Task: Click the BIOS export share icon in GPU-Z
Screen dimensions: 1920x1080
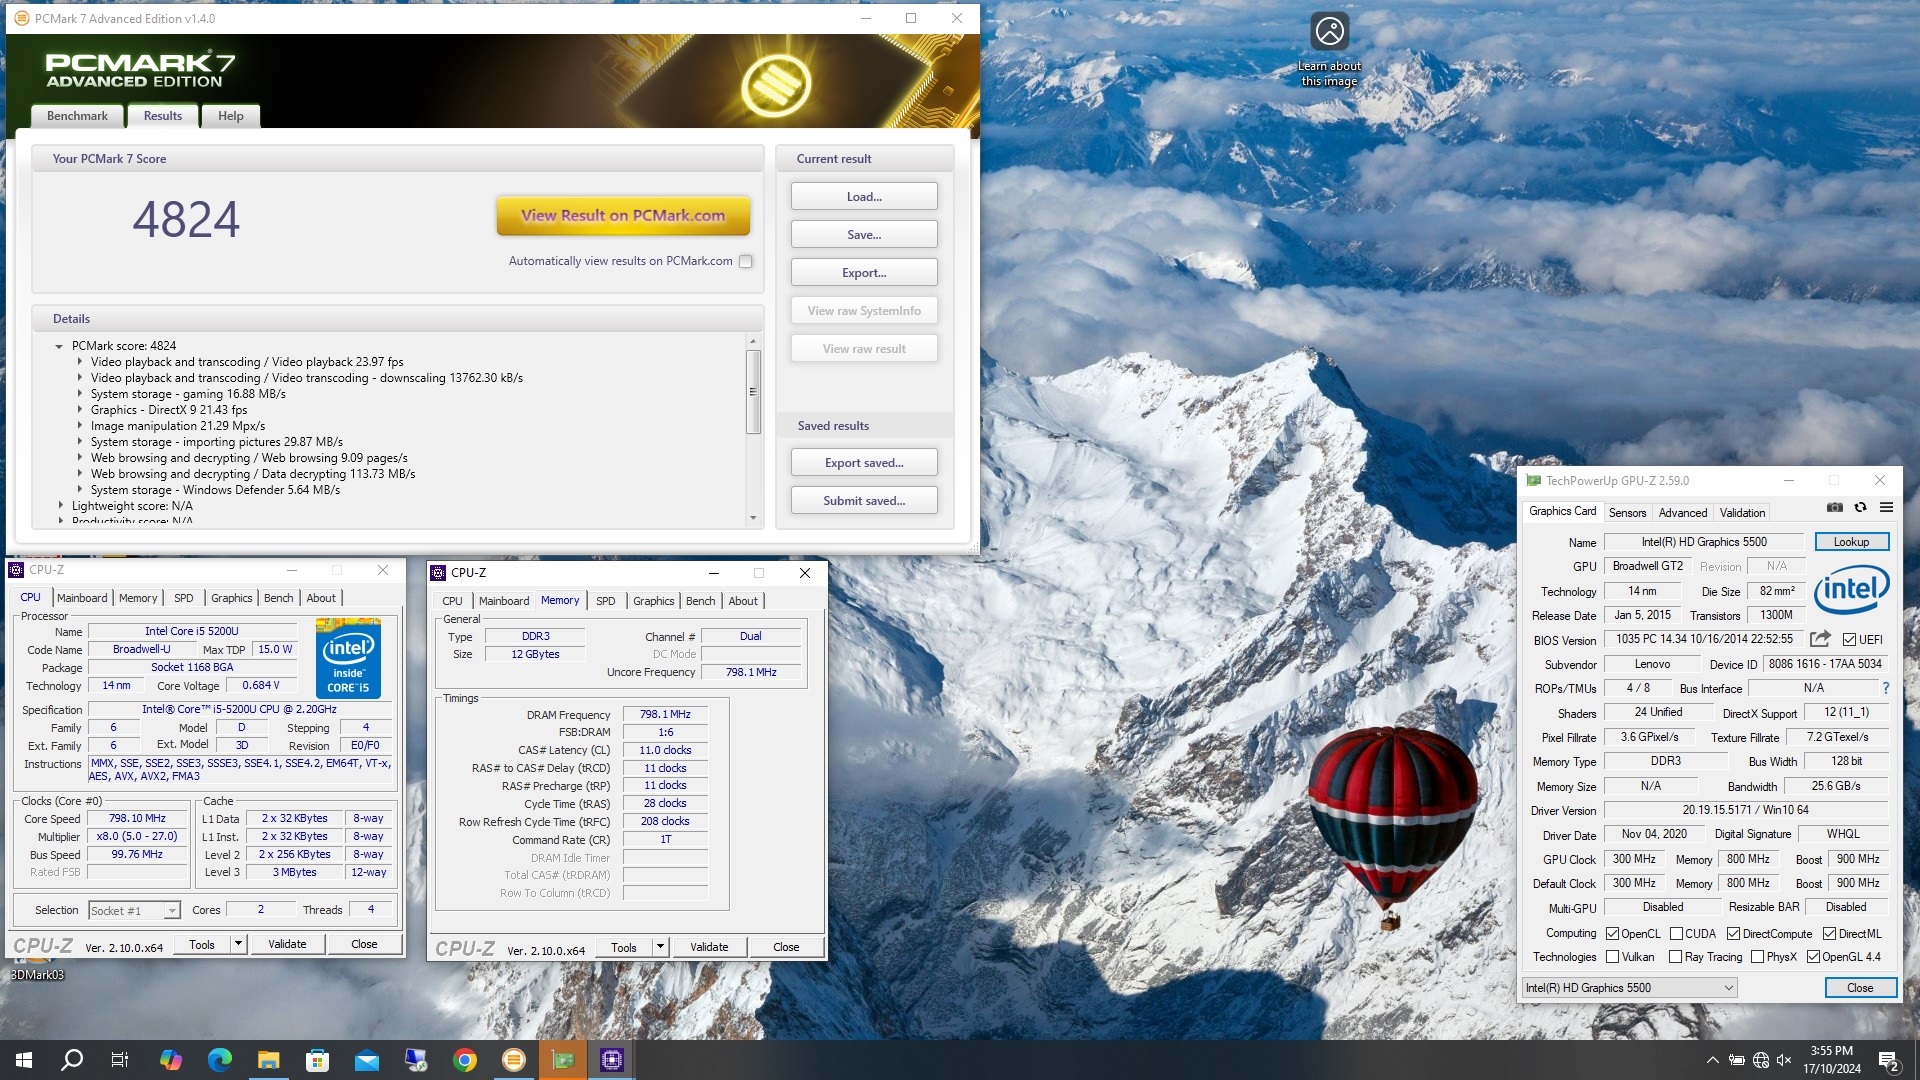Action: 1820,639
